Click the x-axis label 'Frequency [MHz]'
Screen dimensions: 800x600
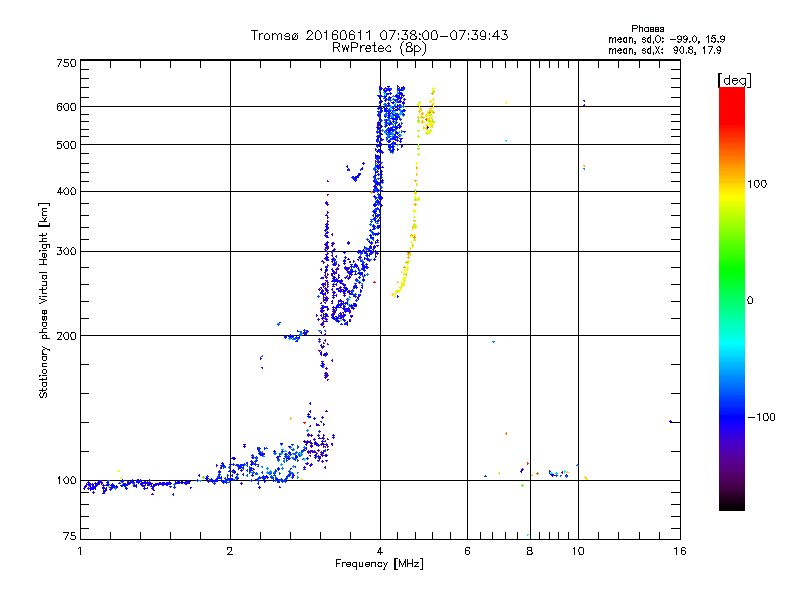[x=379, y=564]
